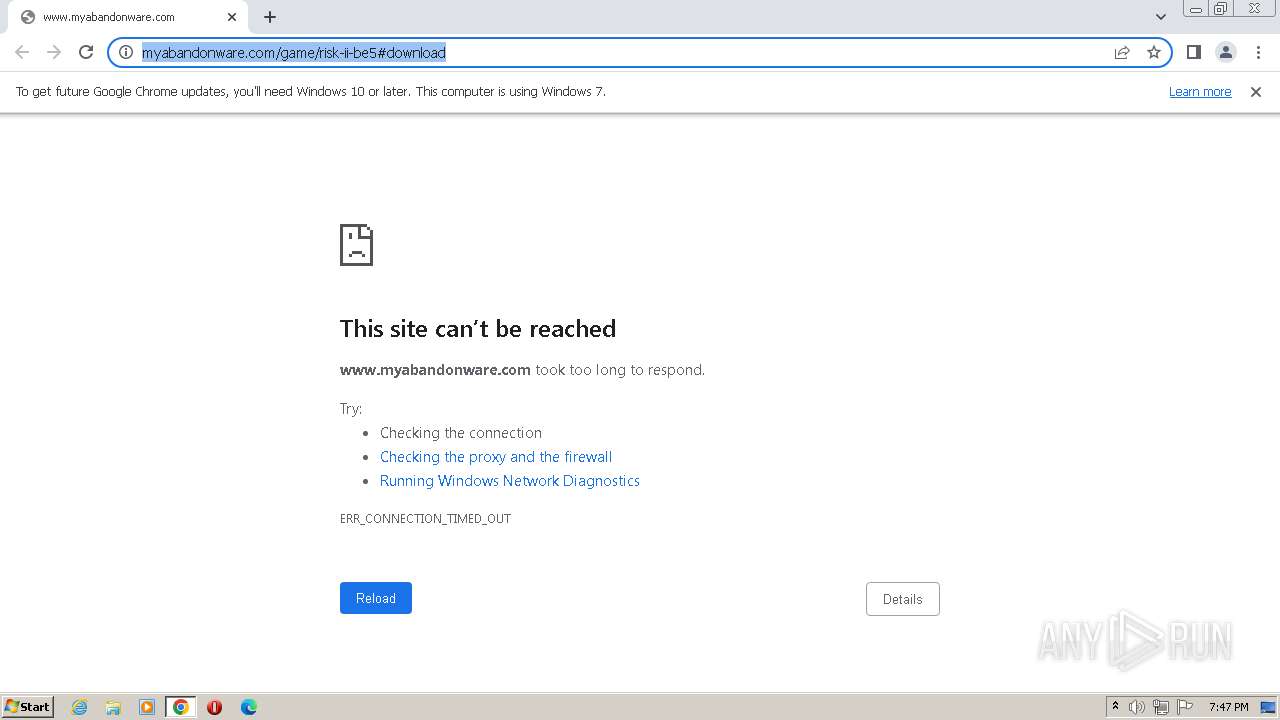View site information icon in address bar
This screenshot has width=1280, height=720.
pyautogui.click(x=126, y=52)
